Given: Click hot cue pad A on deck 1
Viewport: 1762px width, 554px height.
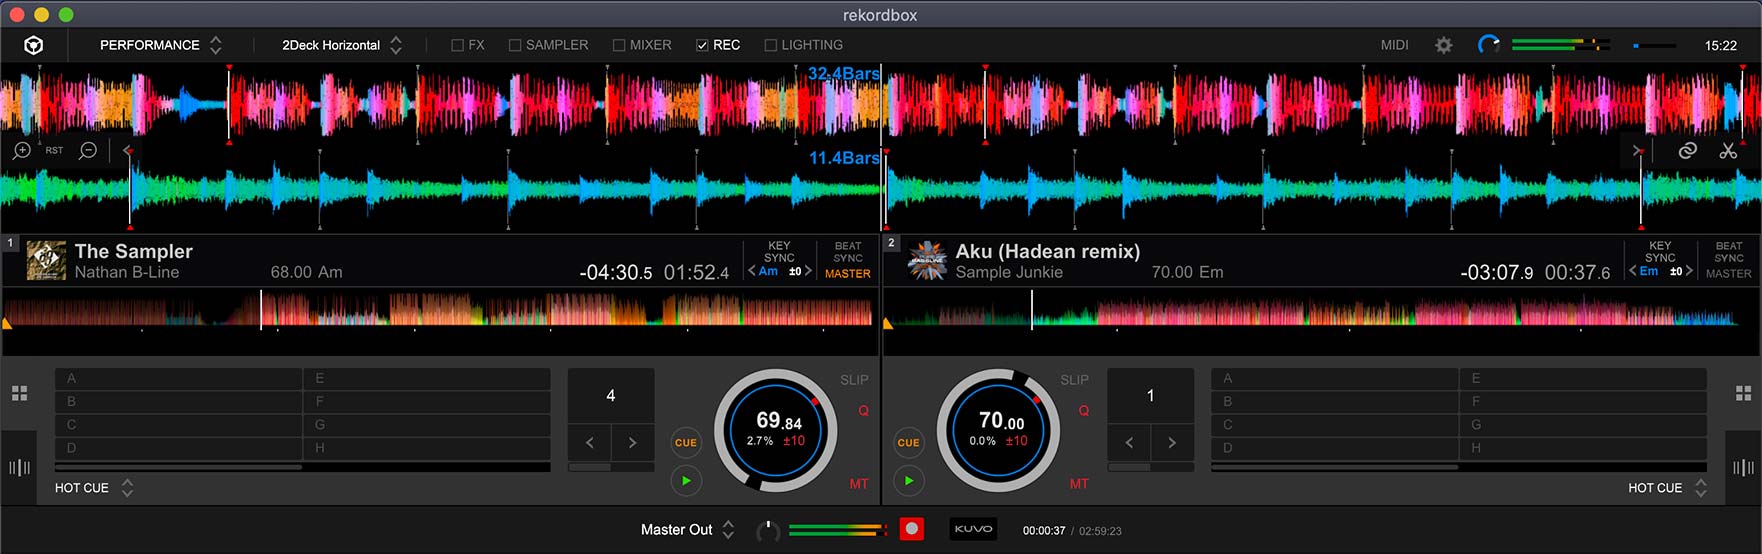Looking at the screenshot, I should tap(178, 379).
